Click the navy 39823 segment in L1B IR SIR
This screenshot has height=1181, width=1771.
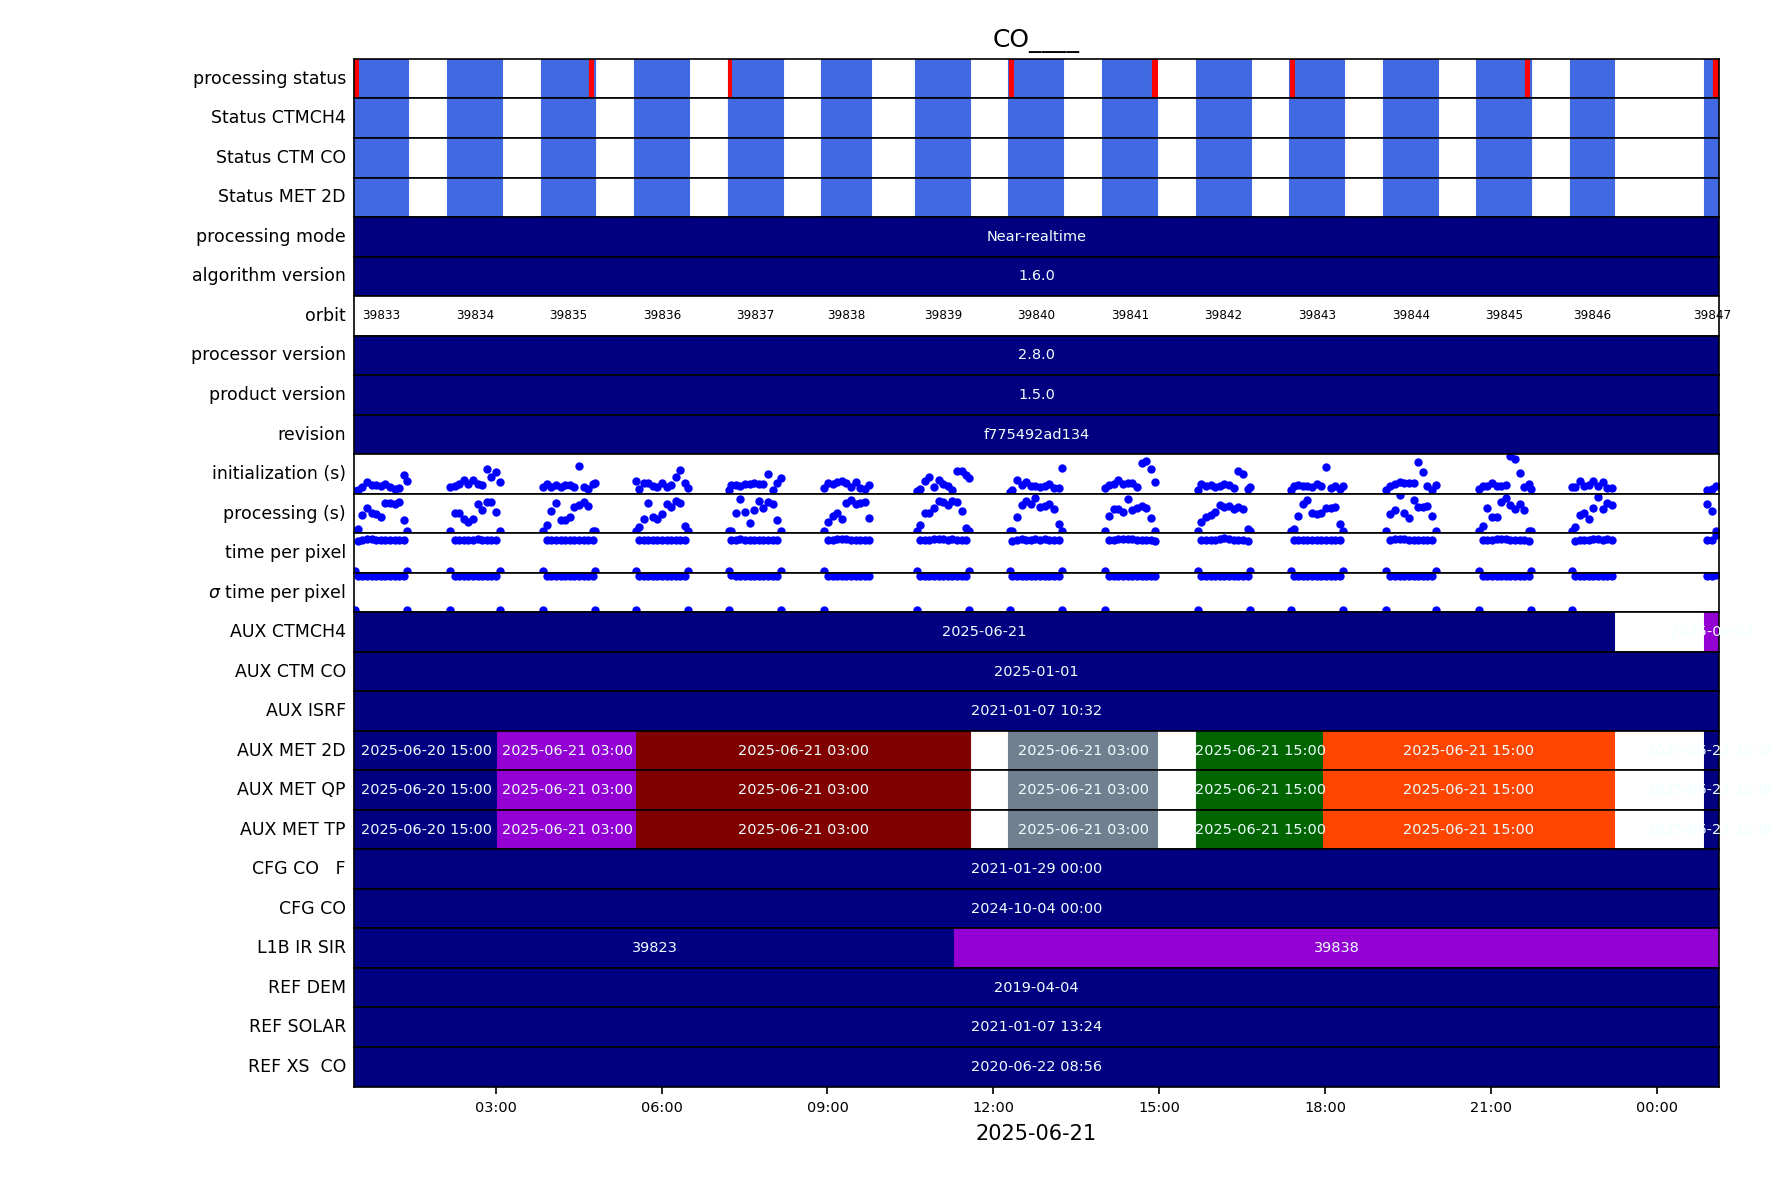coord(654,947)
